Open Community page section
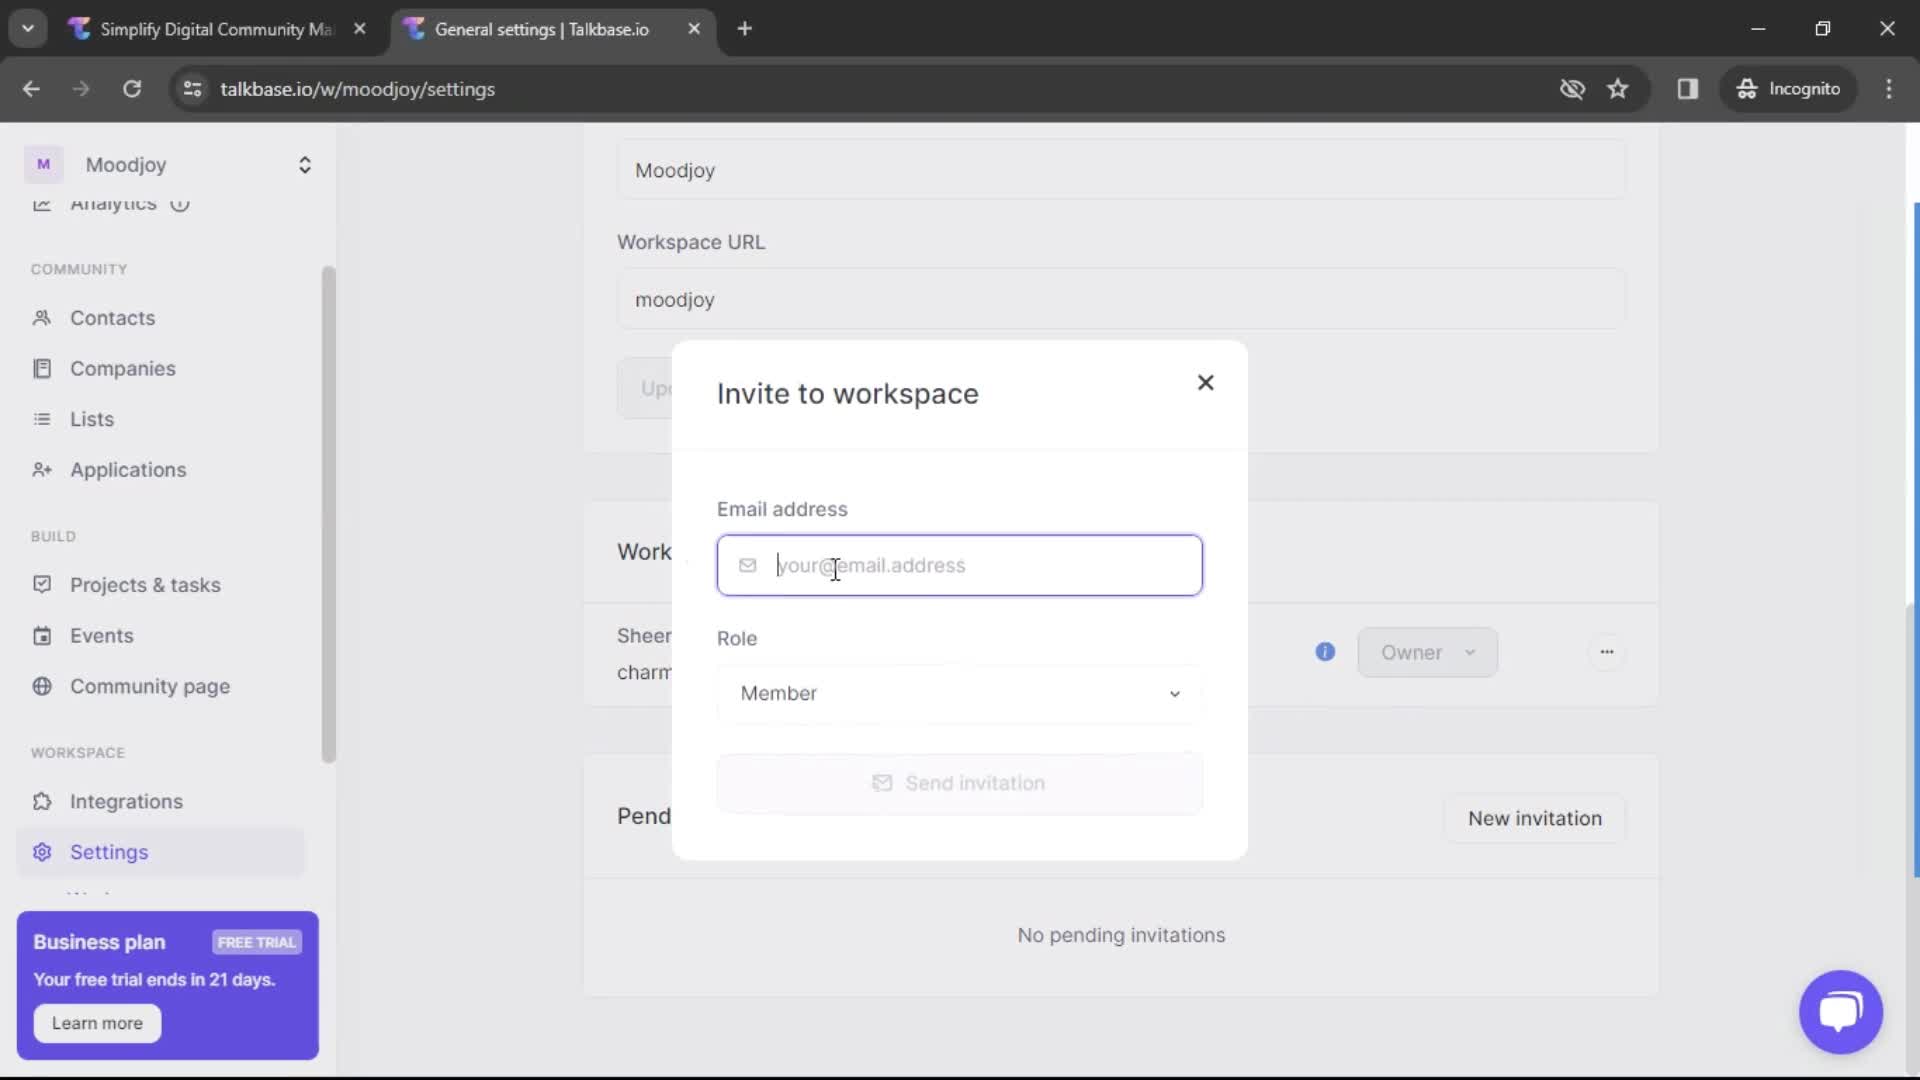The image size is (1920, 1080). [x=149, y=686]
